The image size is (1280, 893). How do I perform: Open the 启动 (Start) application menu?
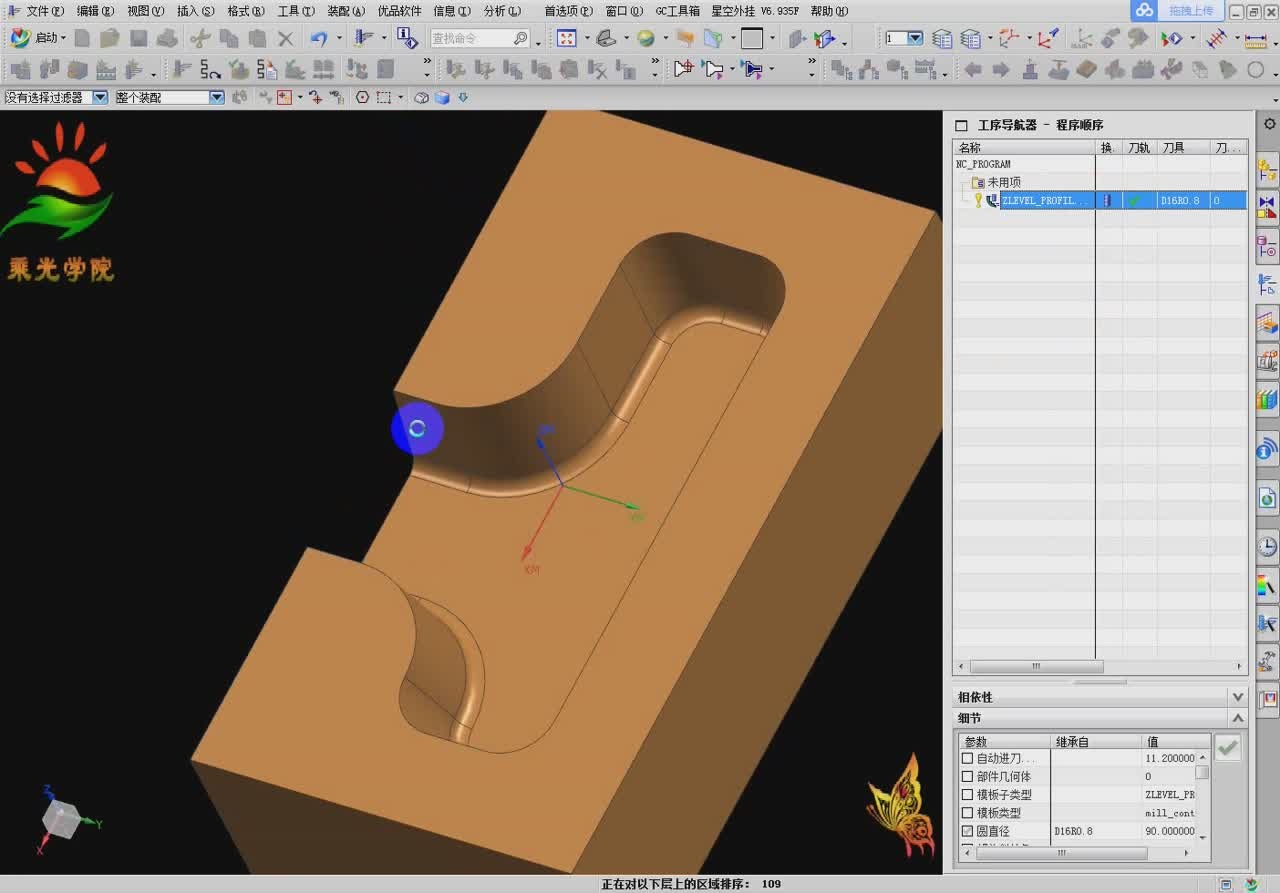[38, 38]
